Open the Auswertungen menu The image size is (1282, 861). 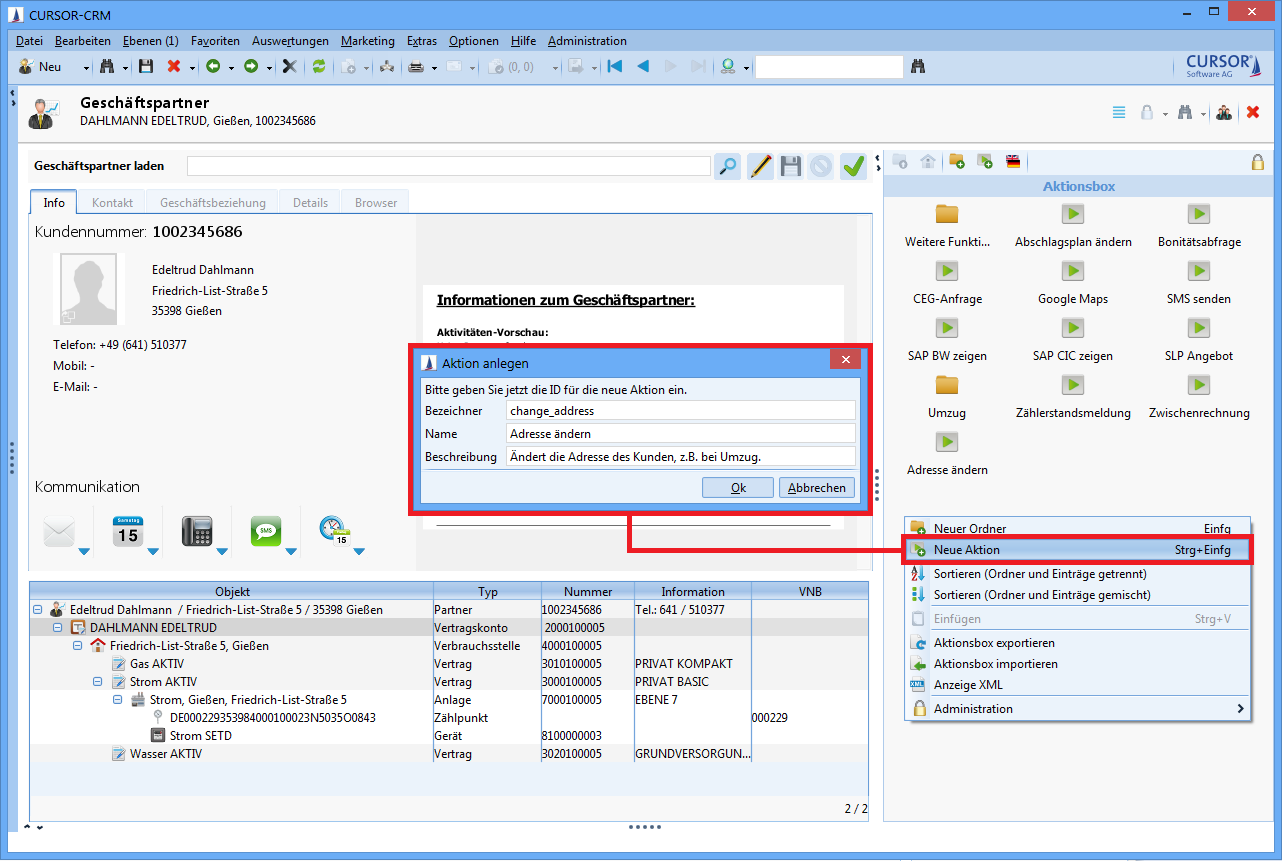(290, 41)
